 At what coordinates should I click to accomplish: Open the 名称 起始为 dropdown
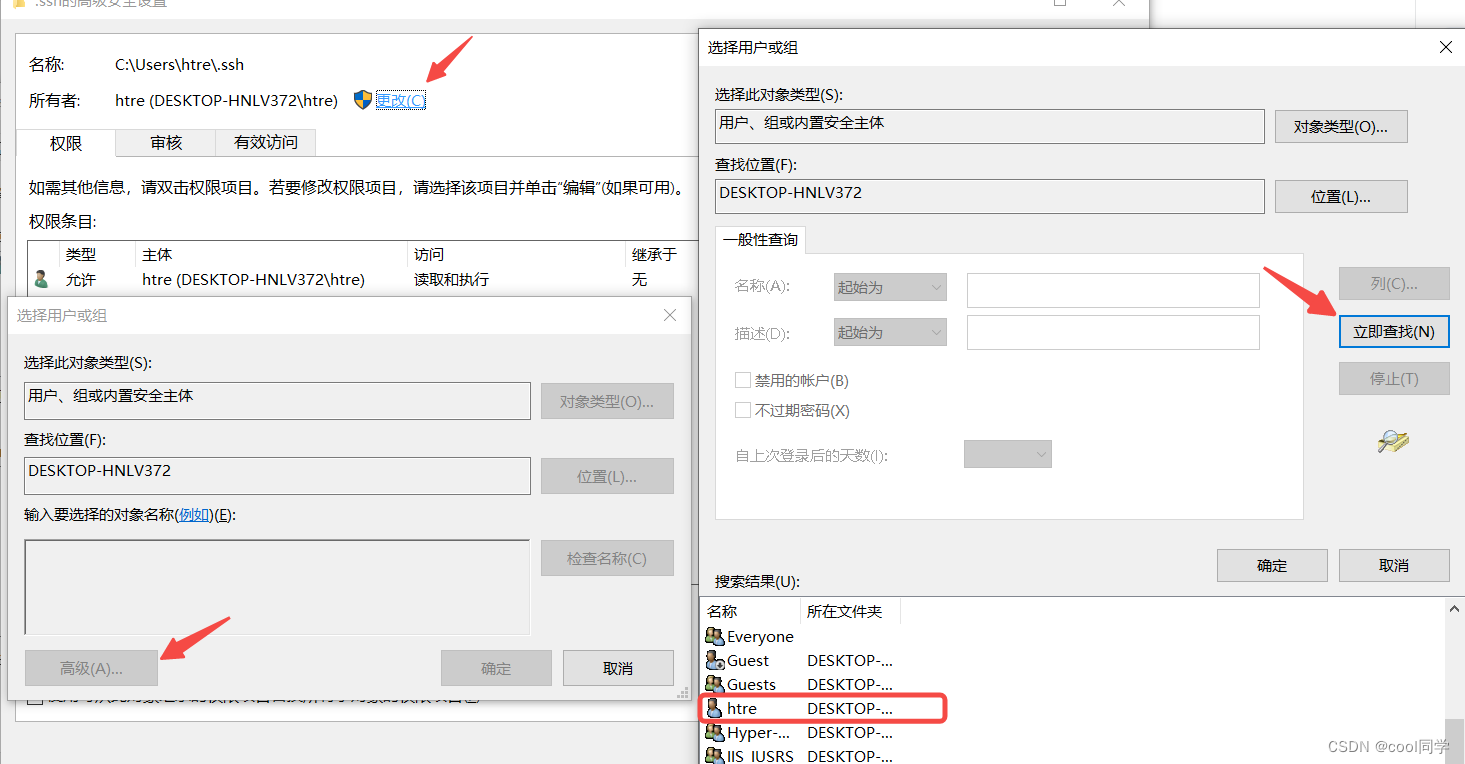click(889, 287)
